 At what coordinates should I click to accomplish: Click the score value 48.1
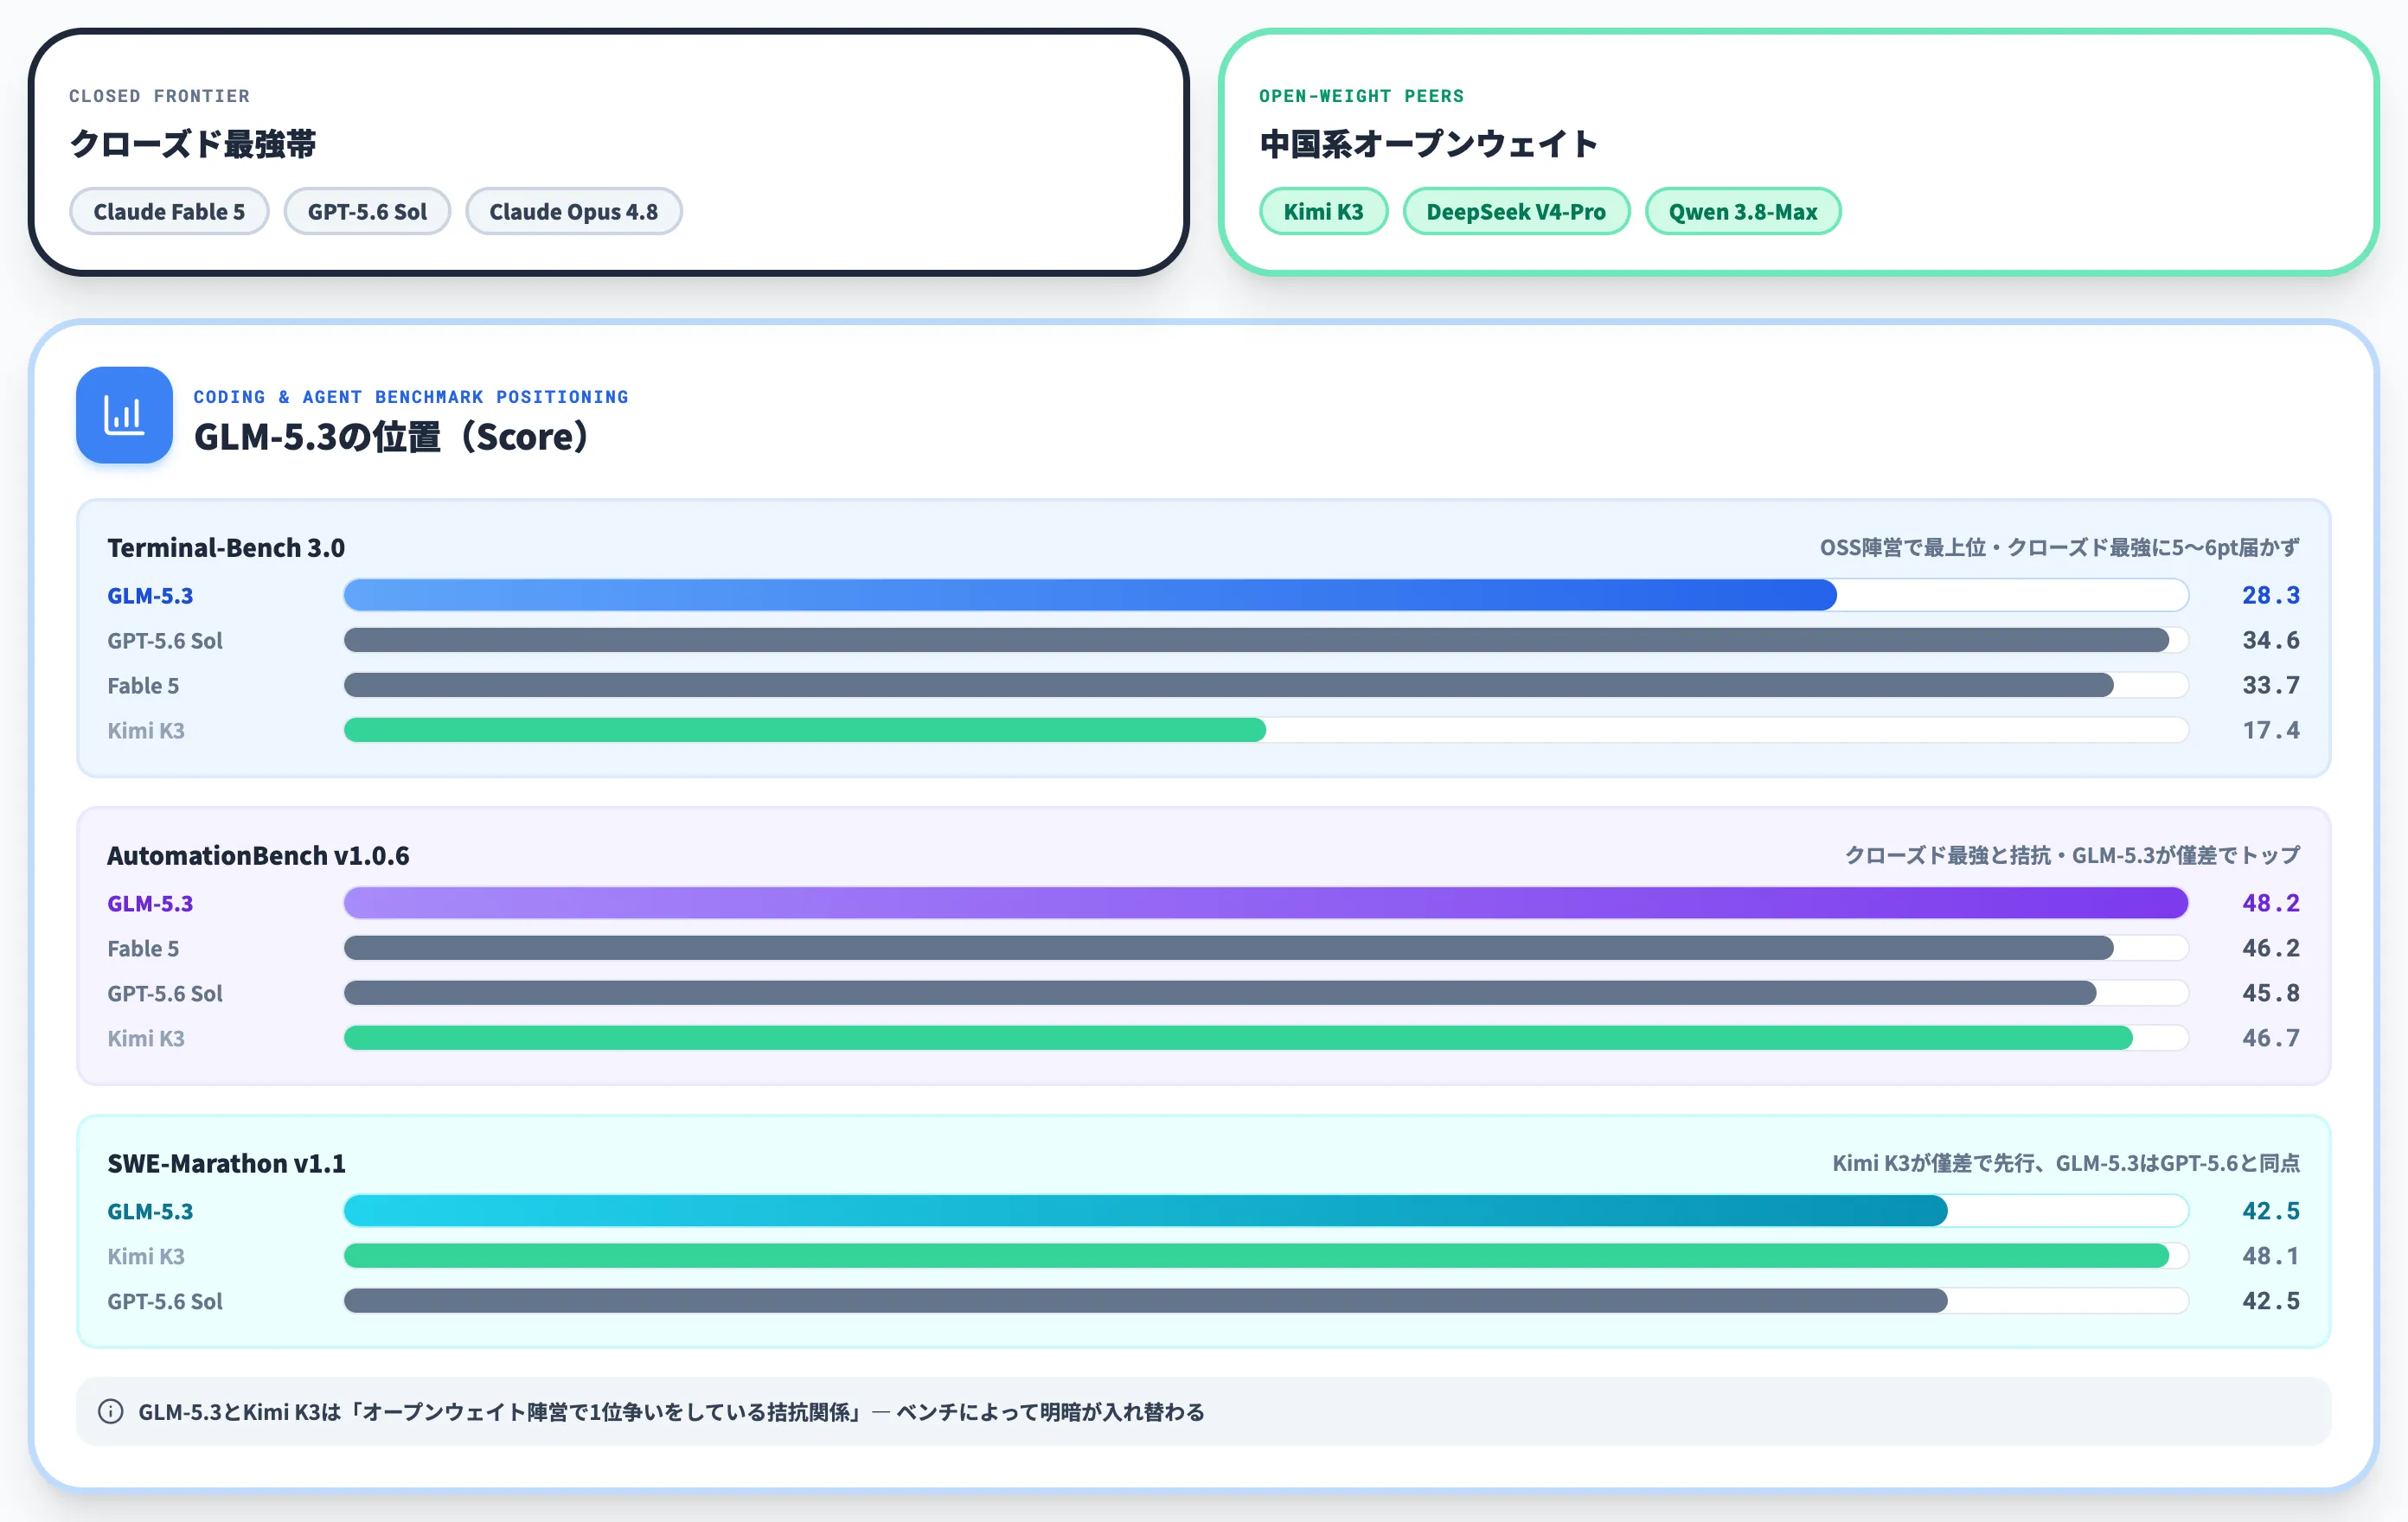click(2271, 1256)
